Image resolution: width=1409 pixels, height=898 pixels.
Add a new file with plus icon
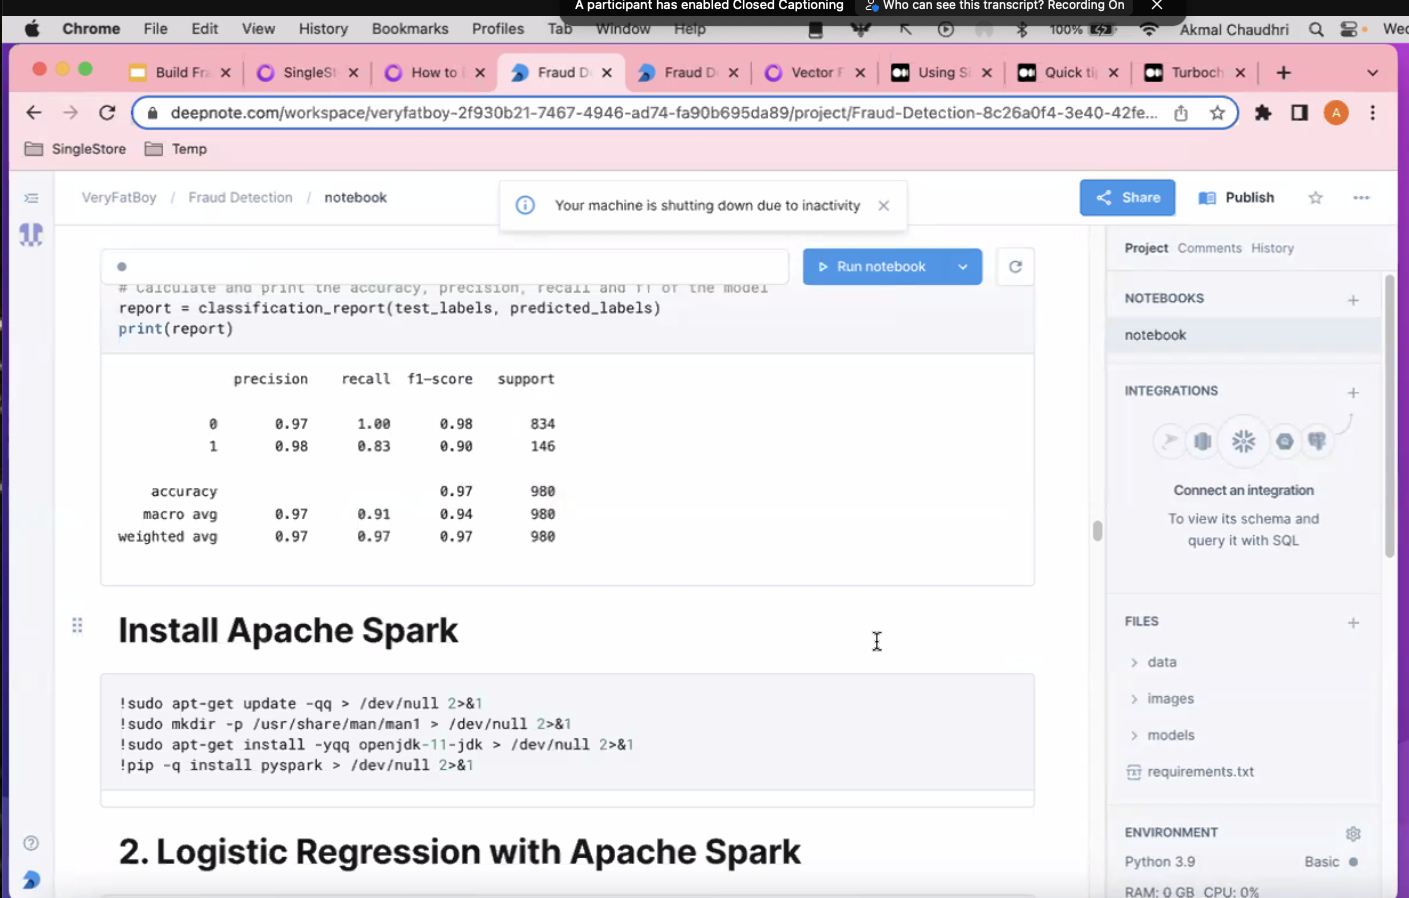click(x=1353, y=622)
